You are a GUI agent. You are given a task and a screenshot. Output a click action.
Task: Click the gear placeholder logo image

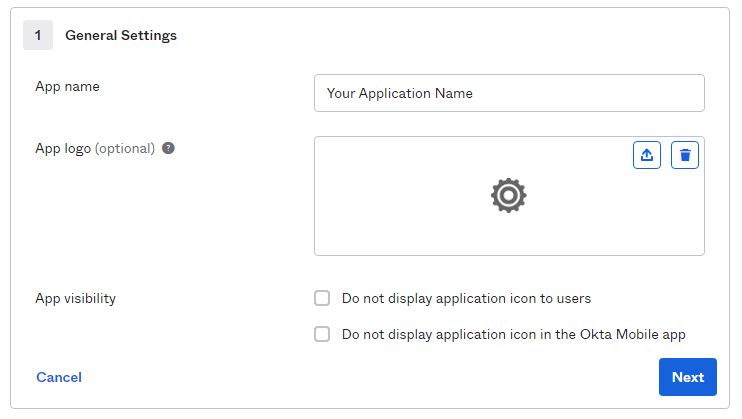(509, 196)
